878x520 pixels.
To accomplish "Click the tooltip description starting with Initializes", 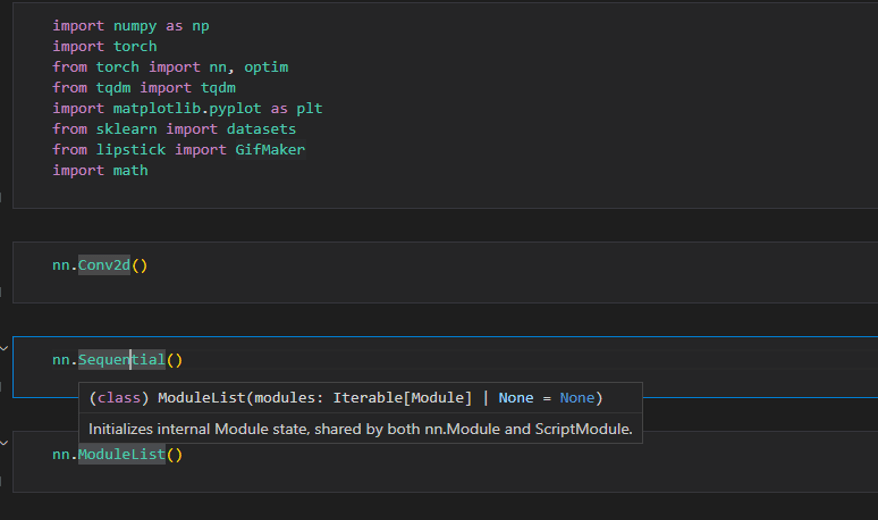I will pos(360,429).
